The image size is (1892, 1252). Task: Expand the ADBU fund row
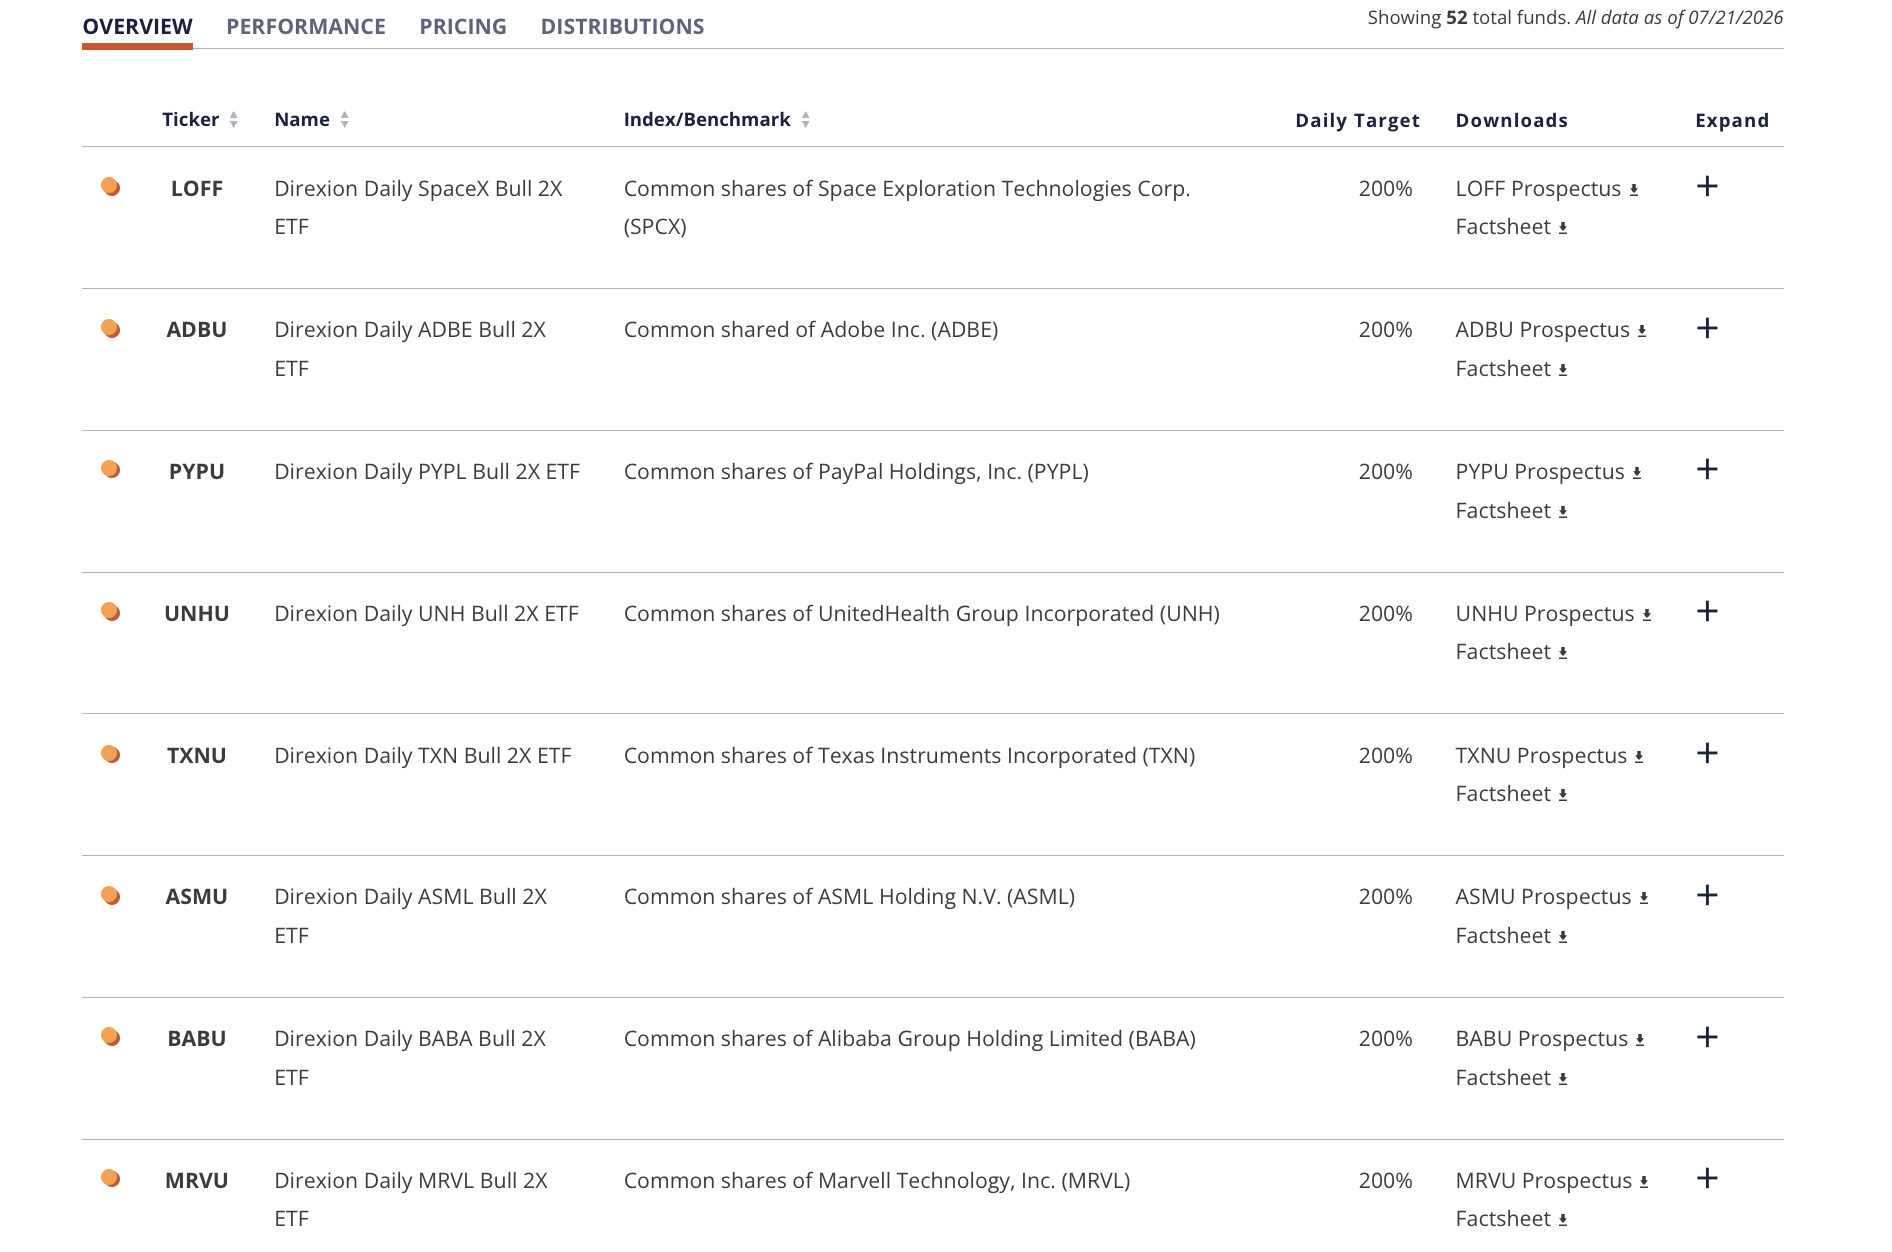1707,328
